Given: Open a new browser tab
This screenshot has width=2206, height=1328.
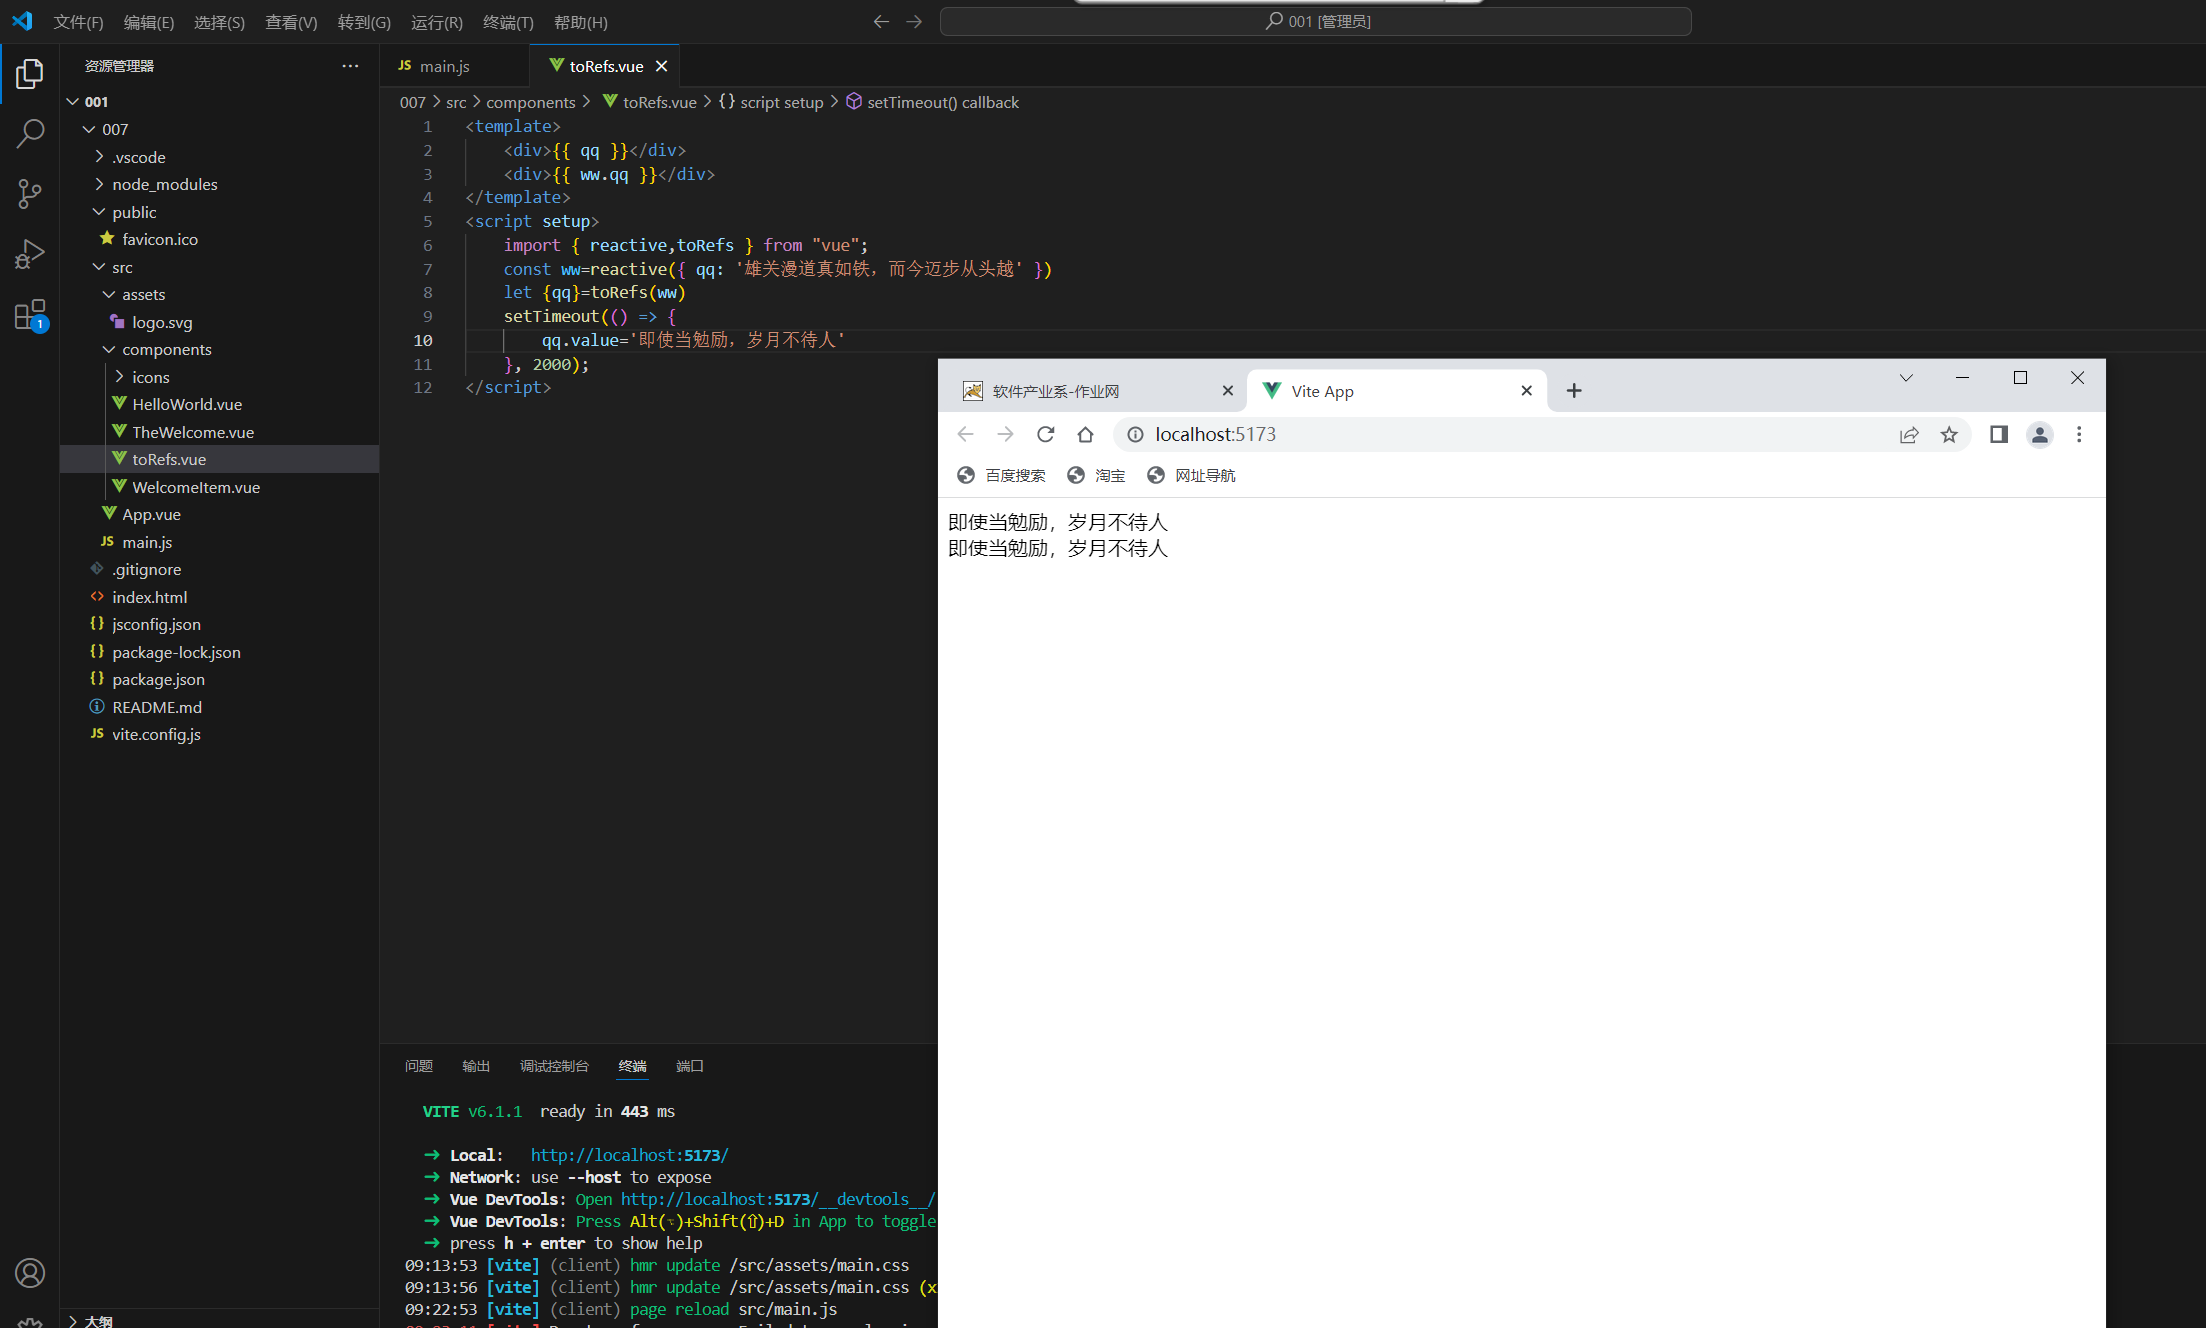Looking at the screenshot, I should (1574, 391).
